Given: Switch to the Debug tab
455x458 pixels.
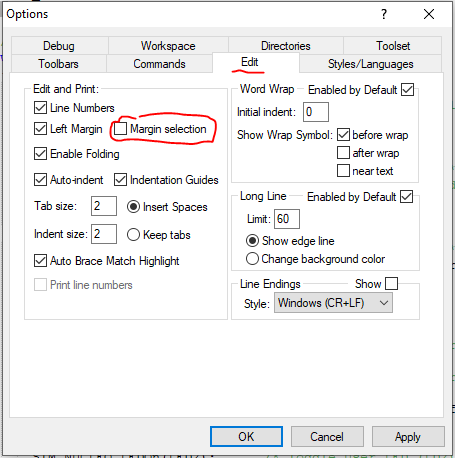Looking at the screenshot, I should (x=59, y=46).
